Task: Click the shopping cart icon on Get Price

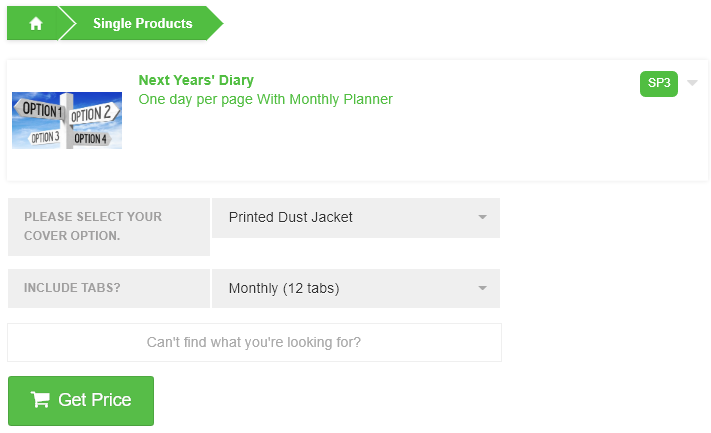Action: [x=40, y=400]
